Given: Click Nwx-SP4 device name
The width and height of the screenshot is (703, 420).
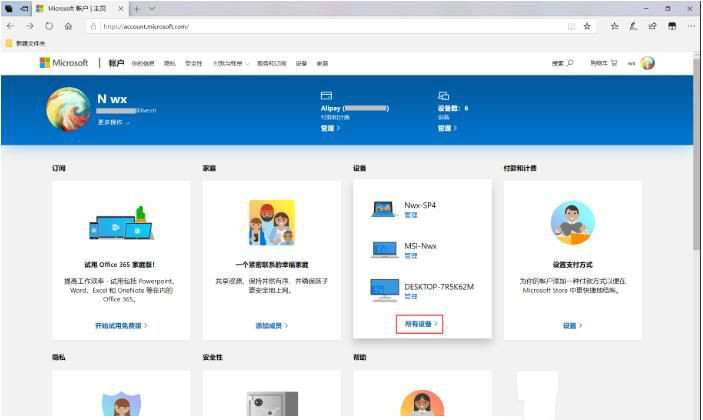Looking at the screenshot, I should [x=420, y=205].
